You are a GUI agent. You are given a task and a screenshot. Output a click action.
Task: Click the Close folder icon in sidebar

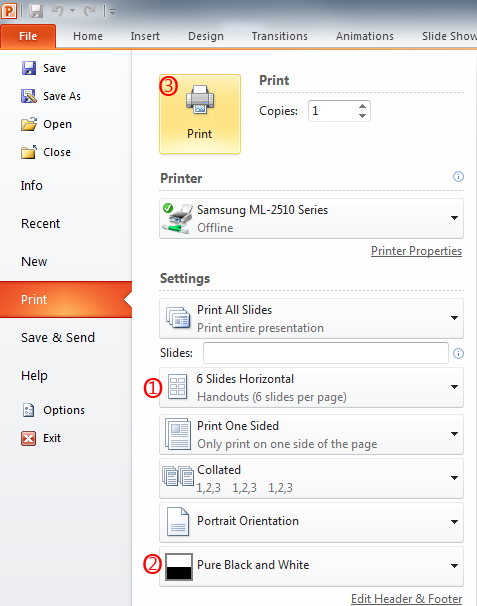(x=29, y=152)
